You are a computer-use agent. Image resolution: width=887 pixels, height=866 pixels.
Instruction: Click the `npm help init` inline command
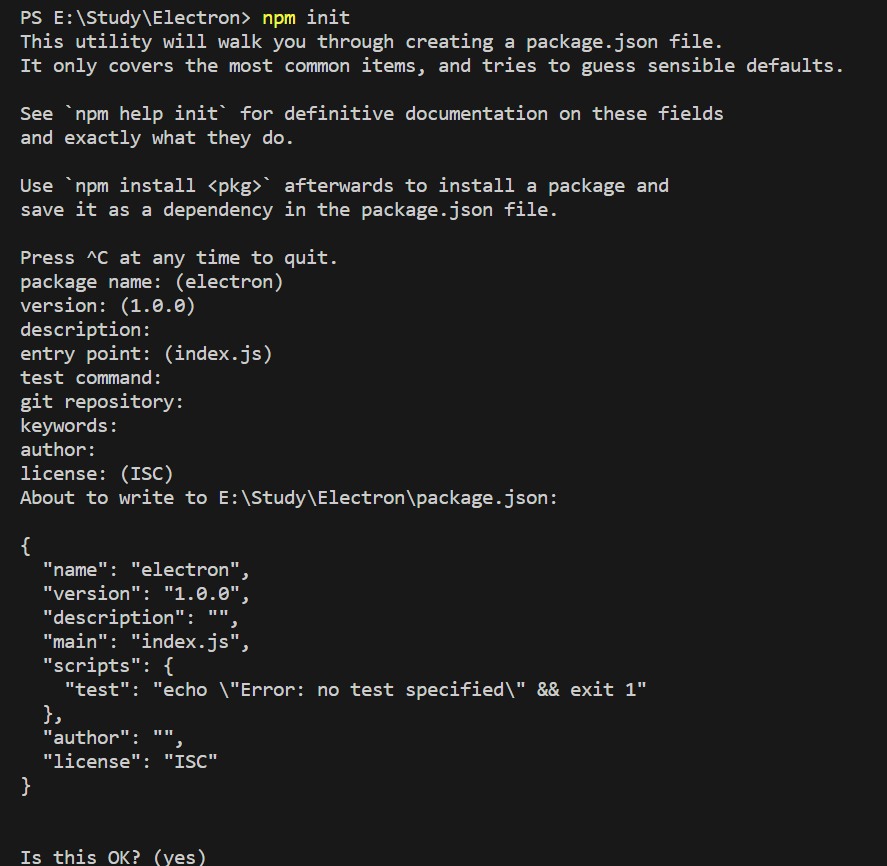pos(146,114)
